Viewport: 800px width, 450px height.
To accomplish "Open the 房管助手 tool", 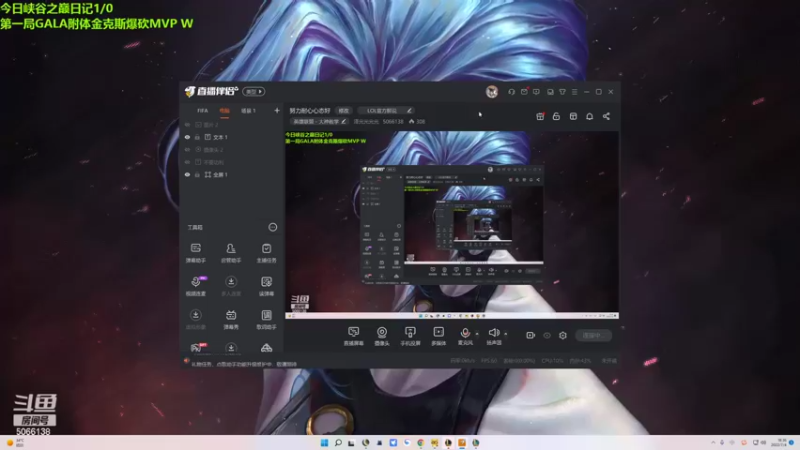I will [x=231, y=253].
